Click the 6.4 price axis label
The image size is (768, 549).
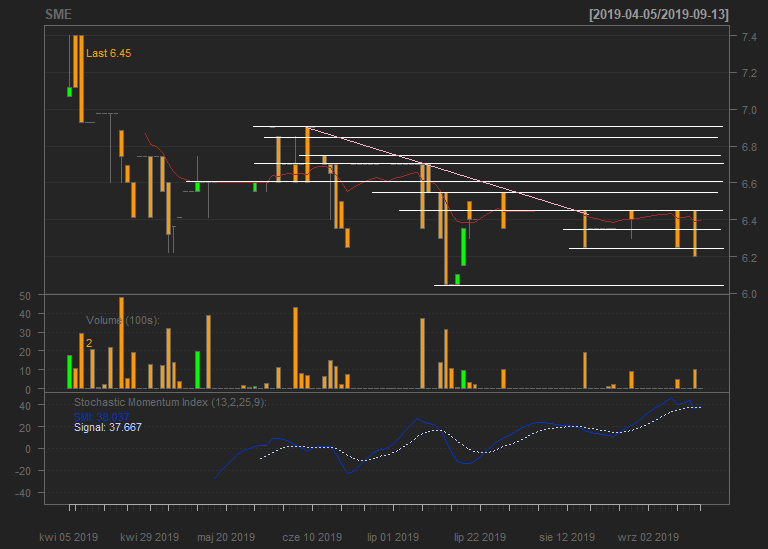(x=749, y=221)
